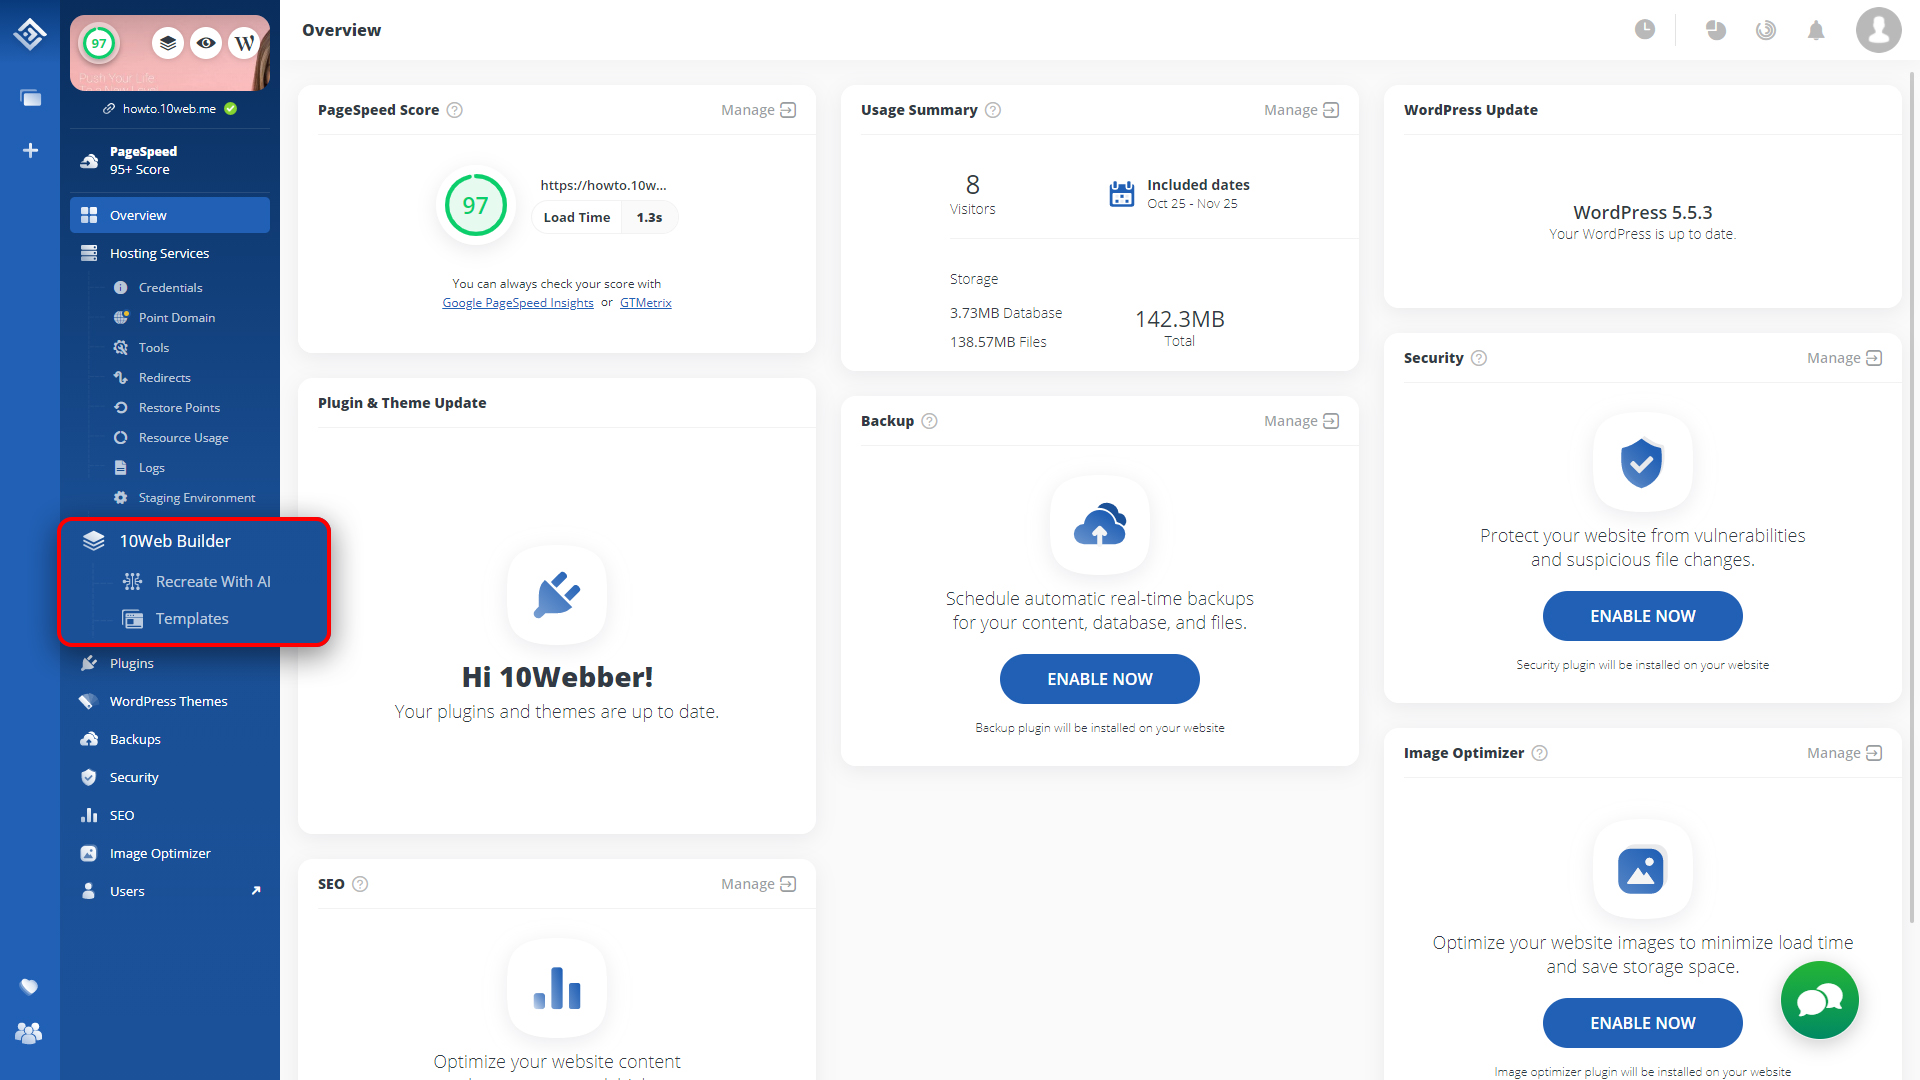
Task: Click the 10Web logo icon
Action: point(30,34)
